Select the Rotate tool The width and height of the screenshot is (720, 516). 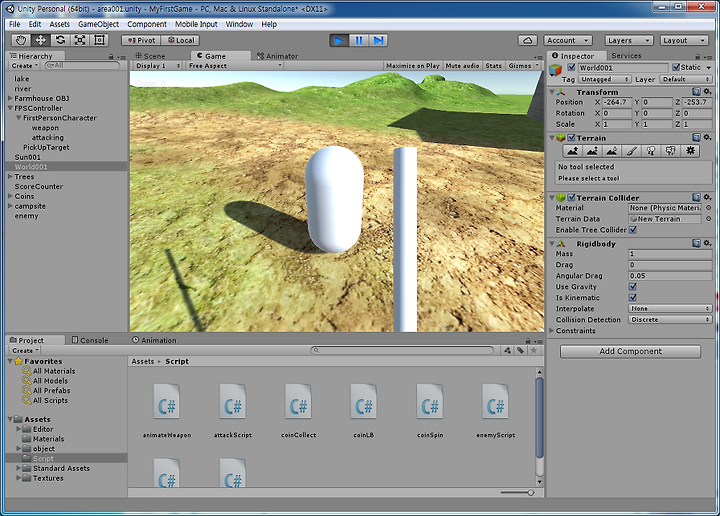coord(60,40)
